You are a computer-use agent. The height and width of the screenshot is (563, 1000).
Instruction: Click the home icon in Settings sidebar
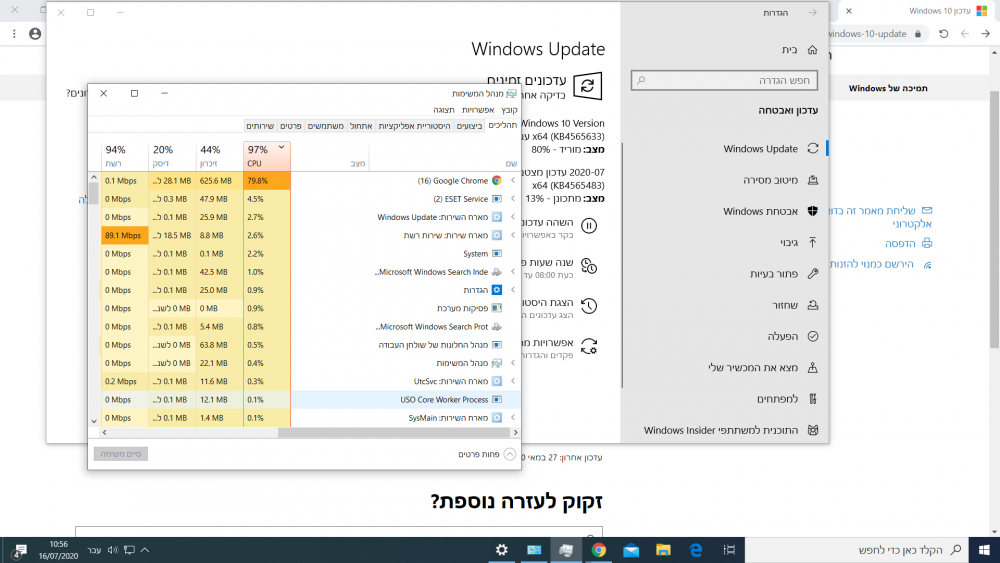pos(812,50)
